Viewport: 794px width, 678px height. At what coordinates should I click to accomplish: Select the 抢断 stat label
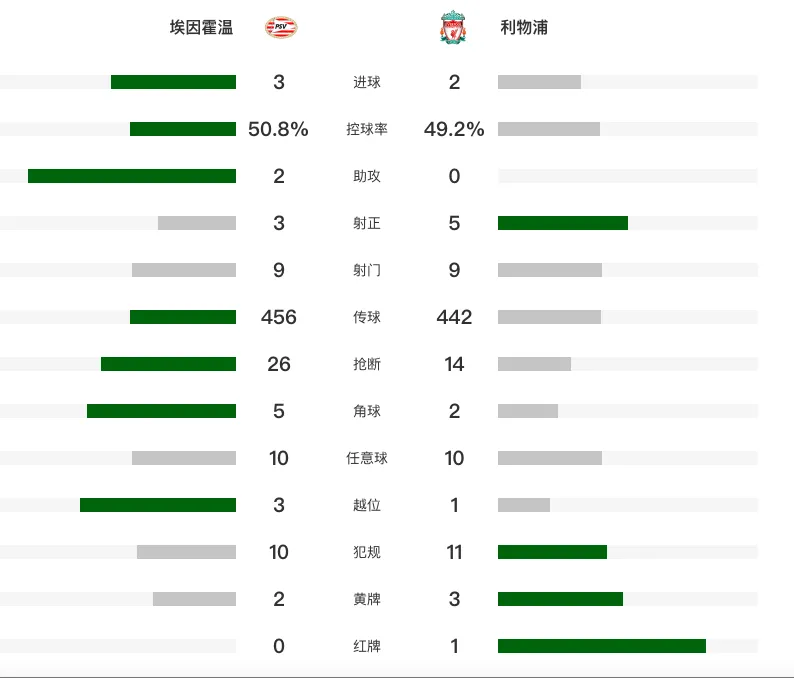point(367,364)
